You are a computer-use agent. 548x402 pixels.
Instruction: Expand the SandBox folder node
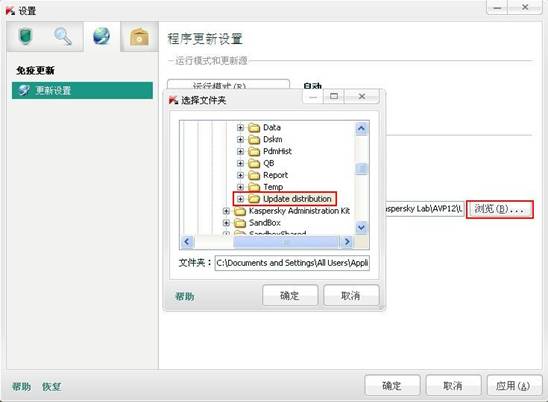point(226,223)
